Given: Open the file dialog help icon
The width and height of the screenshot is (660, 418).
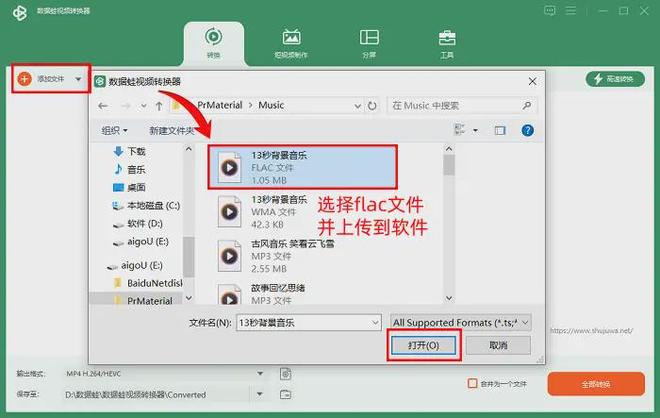Looking at the screenshot, I should [527, 130].
